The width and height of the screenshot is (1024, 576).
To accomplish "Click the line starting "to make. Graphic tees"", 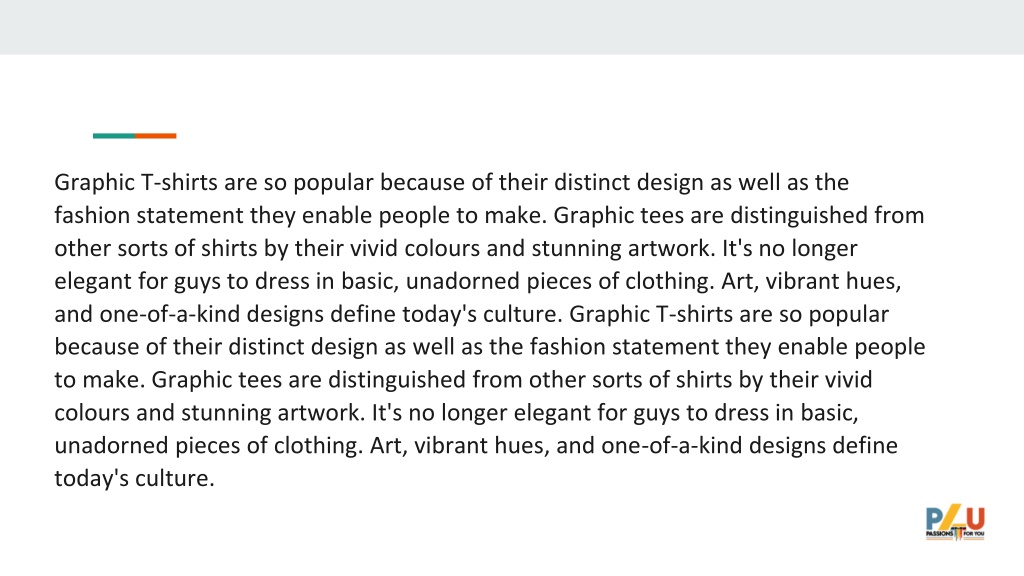I will [x=463, y=379].
